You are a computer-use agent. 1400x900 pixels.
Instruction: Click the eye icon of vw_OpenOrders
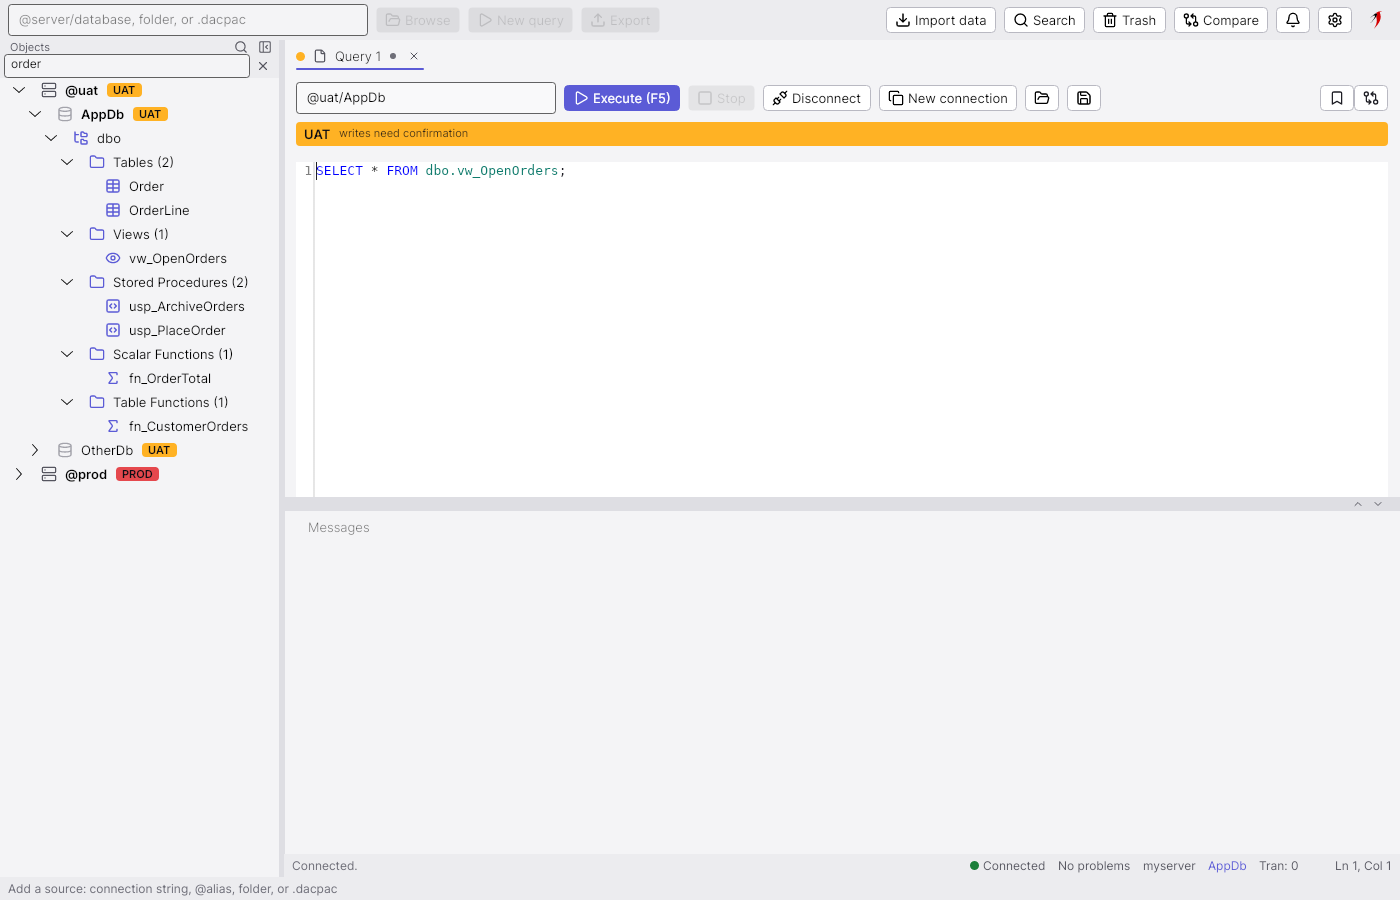coord(113,258)
